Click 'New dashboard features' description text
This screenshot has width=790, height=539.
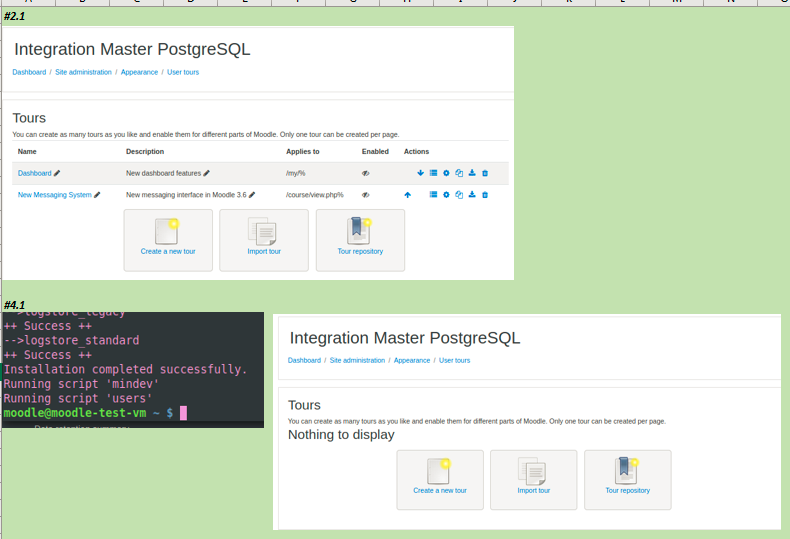[x=163, y=173]
